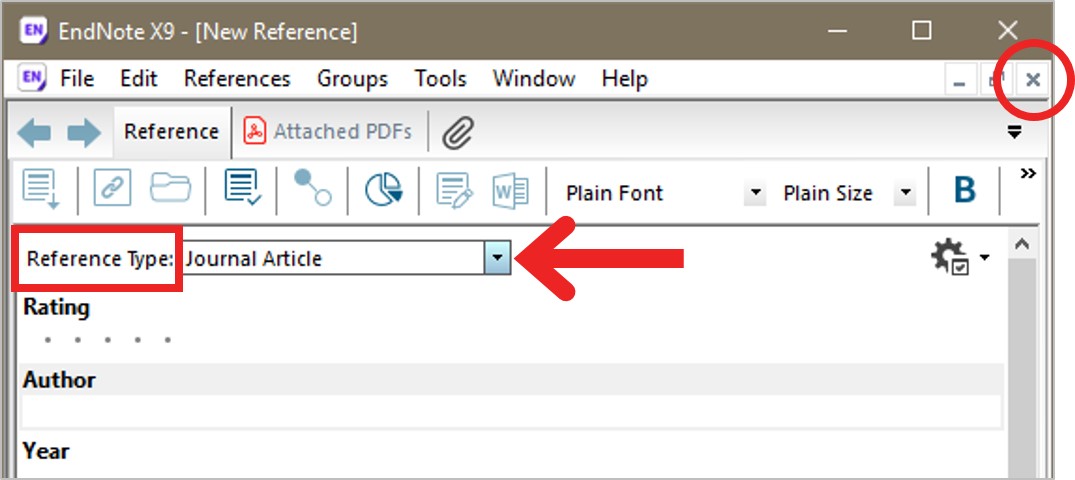Click the Open Link icon in toolbar
Screen dimensions: 1075x480
[x=112, y=188]
